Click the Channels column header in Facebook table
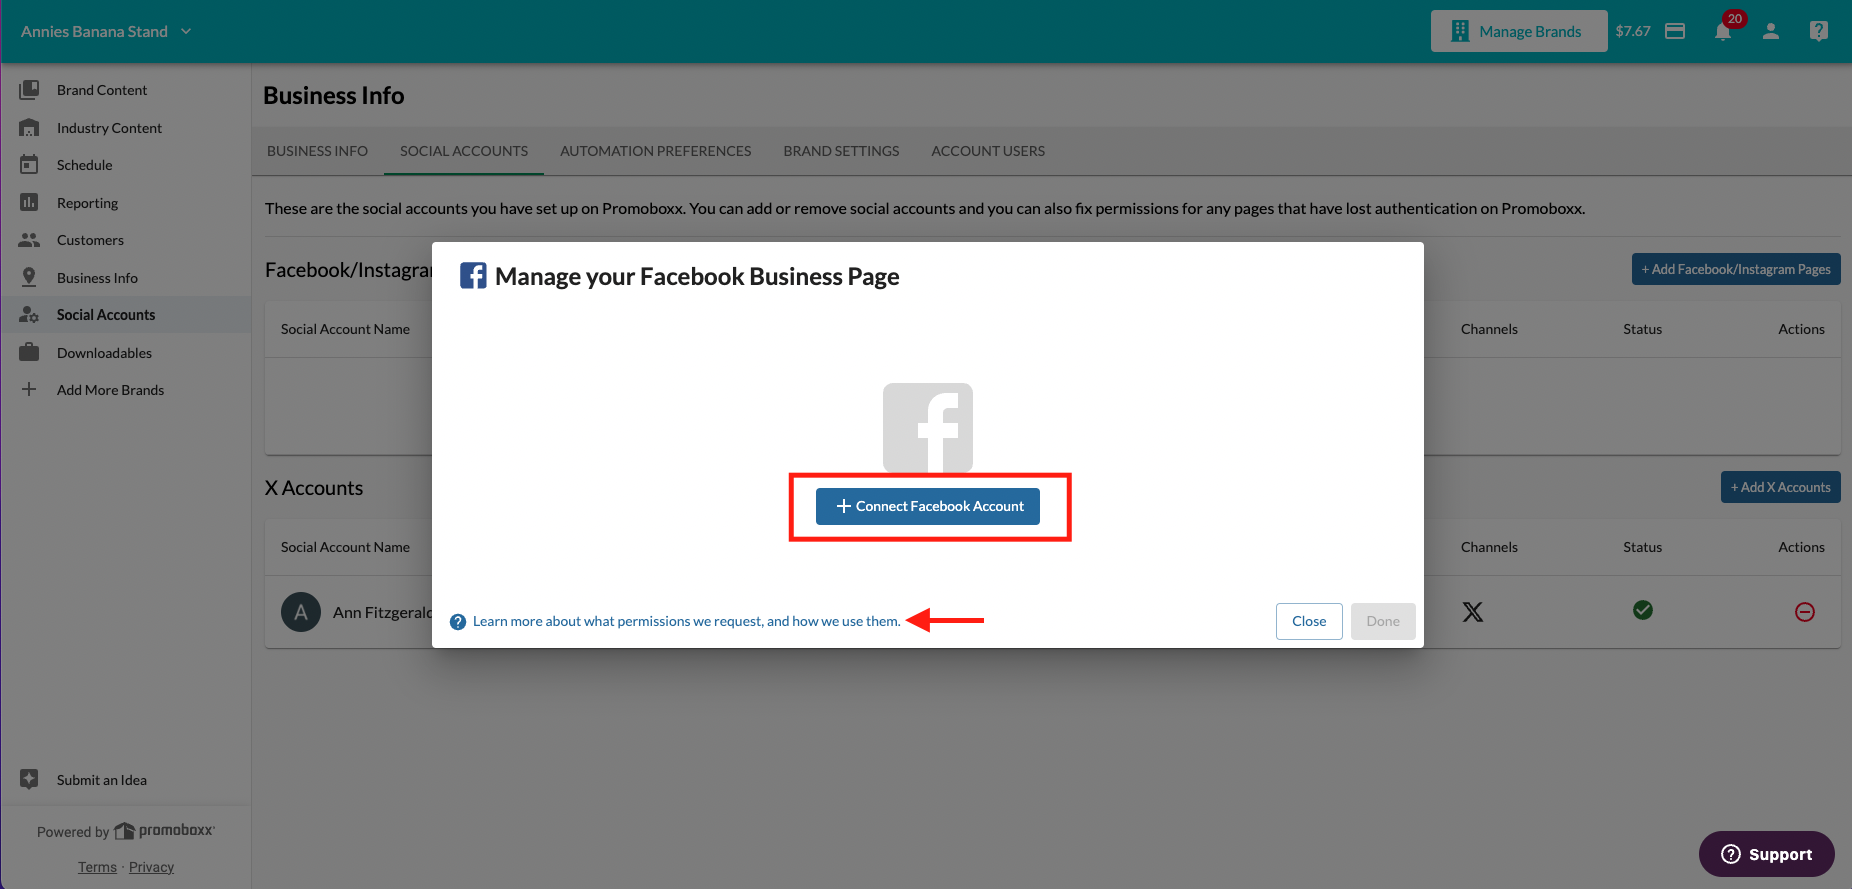Screen dimensions: 1852x889 click(1489, 329)
